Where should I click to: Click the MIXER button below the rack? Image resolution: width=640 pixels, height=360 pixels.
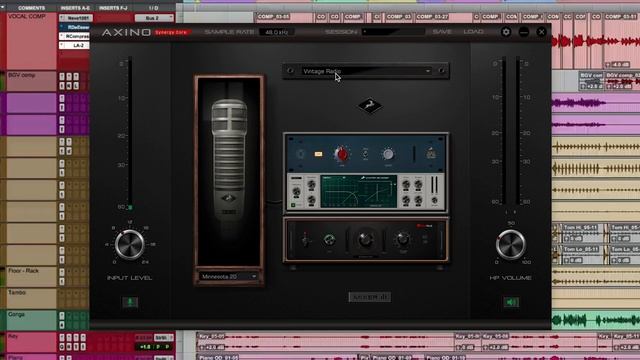click(x=369, y=297)
